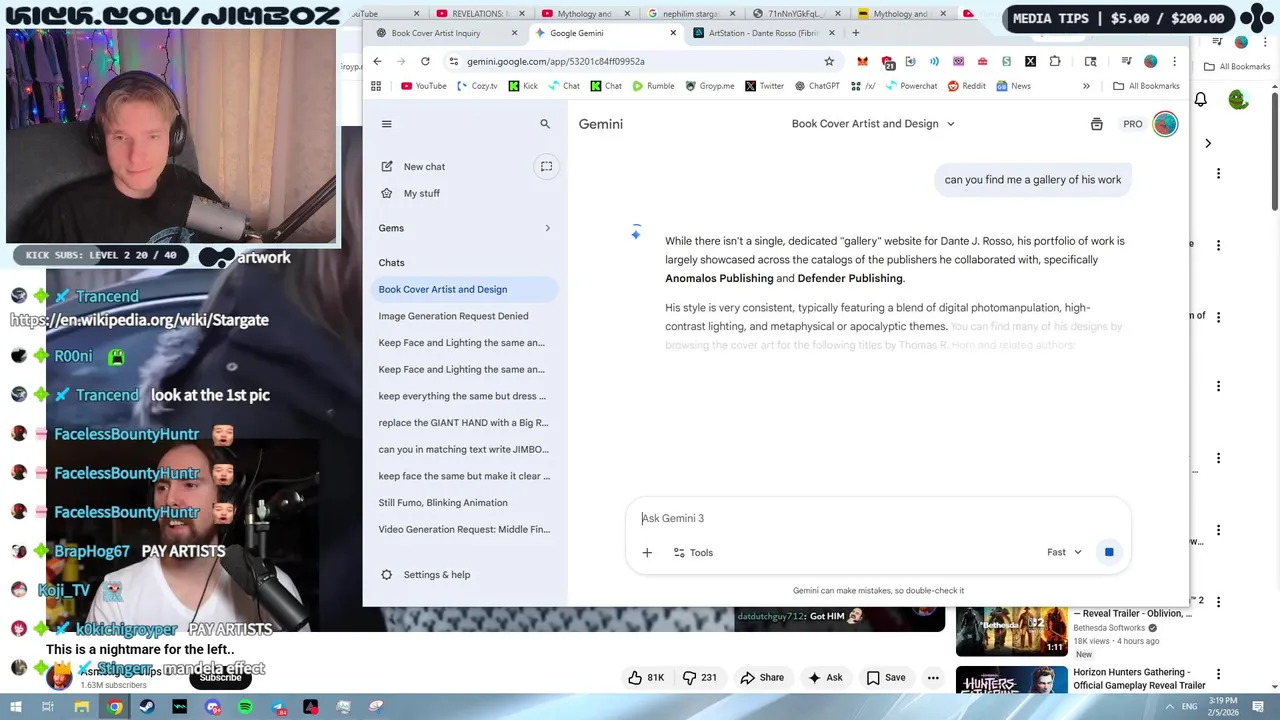Click temporary chat icon beside New chat

546,167
